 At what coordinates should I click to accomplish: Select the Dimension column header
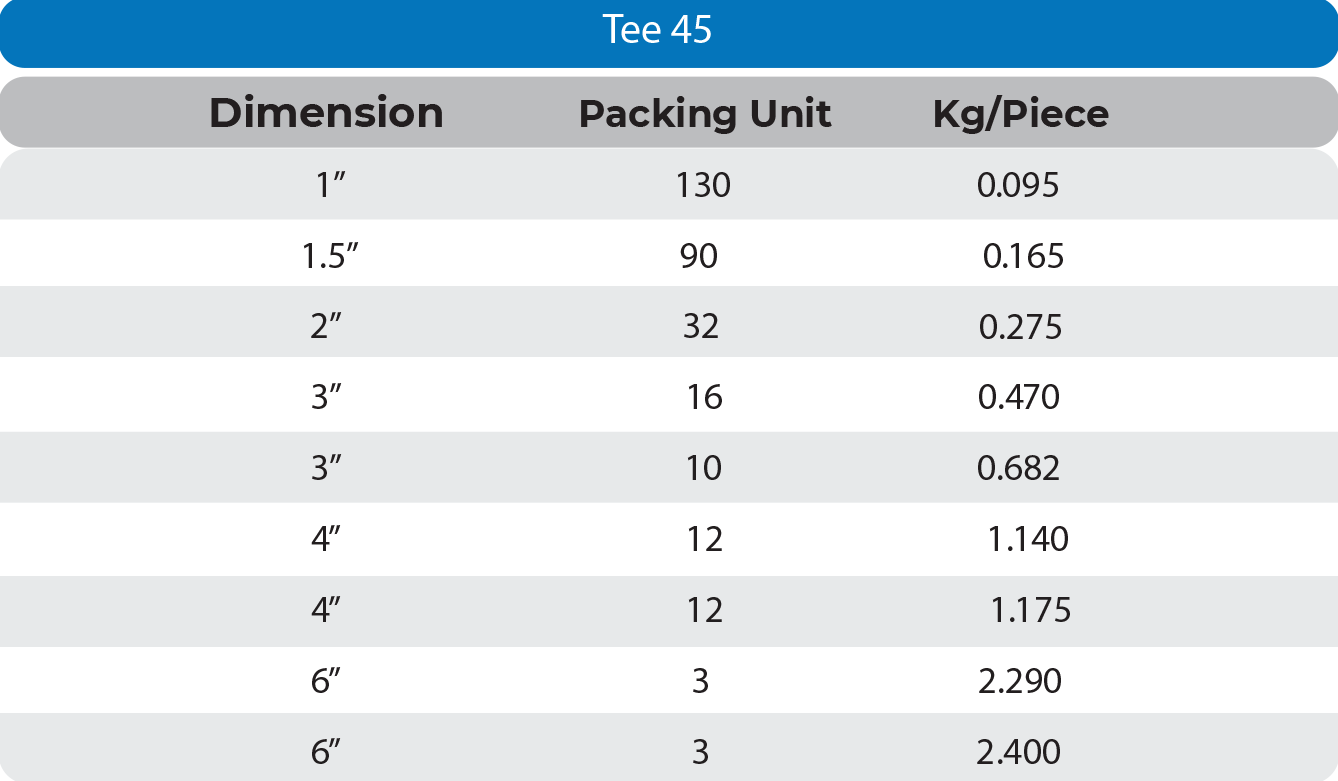pyautogui.click(x=326, y=113)
